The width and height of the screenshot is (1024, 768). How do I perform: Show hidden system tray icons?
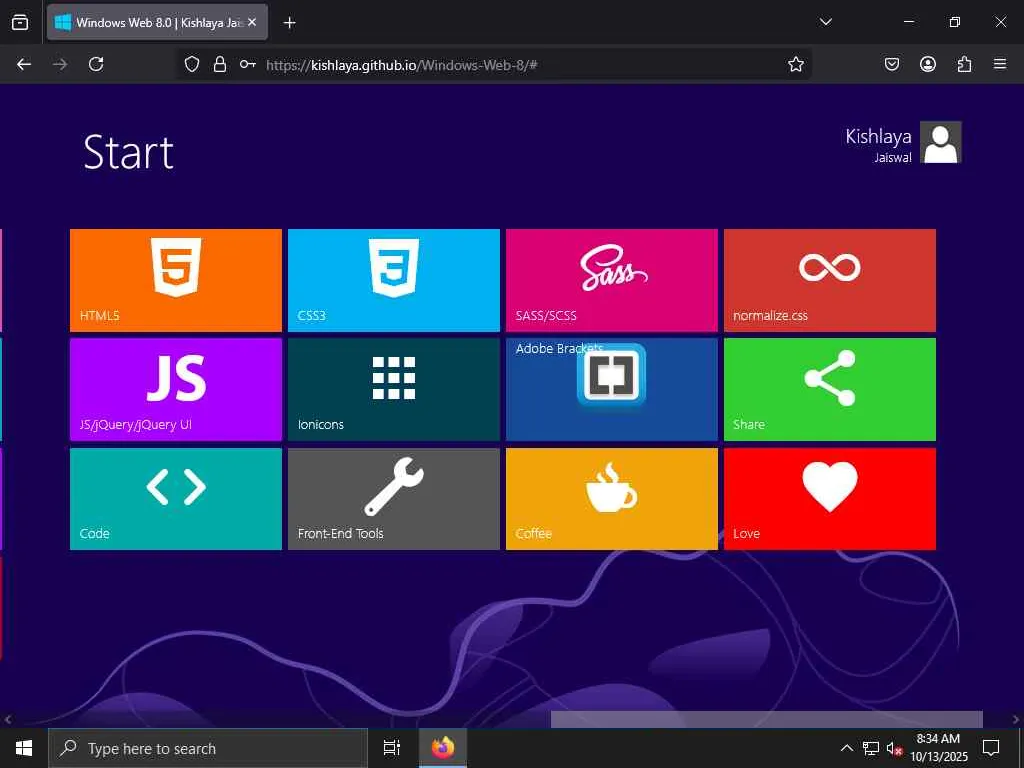tap(846, 748)
